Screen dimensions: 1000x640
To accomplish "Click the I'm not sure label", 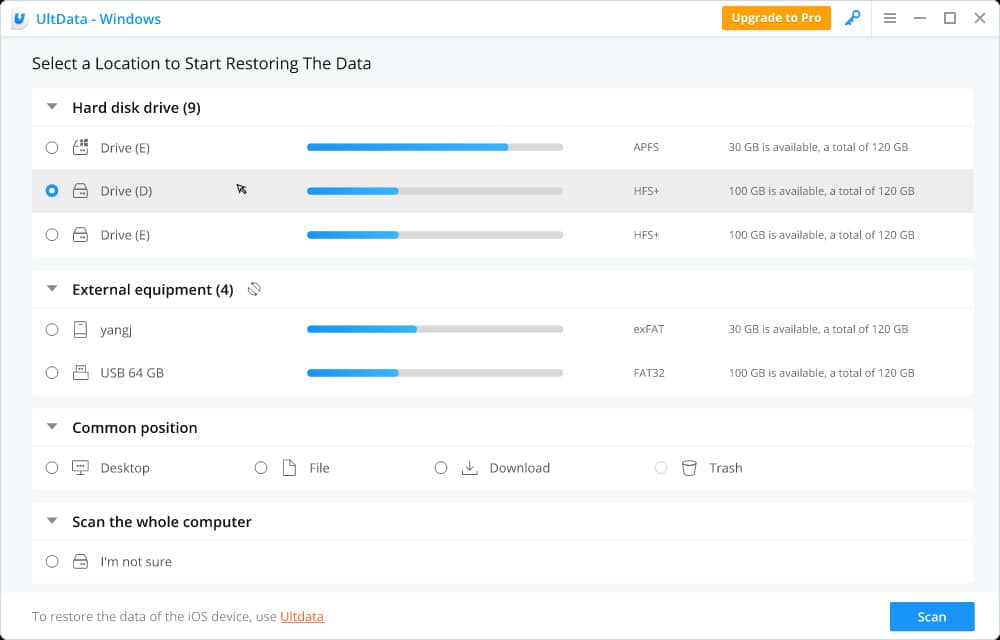I will pyautogui.click(x=136, y=562).
